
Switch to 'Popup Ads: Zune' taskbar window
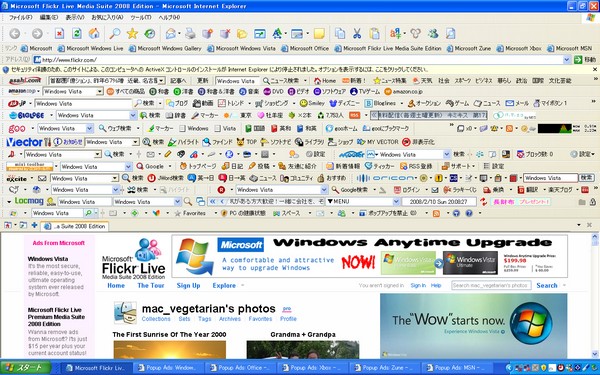tap(386, 368)
